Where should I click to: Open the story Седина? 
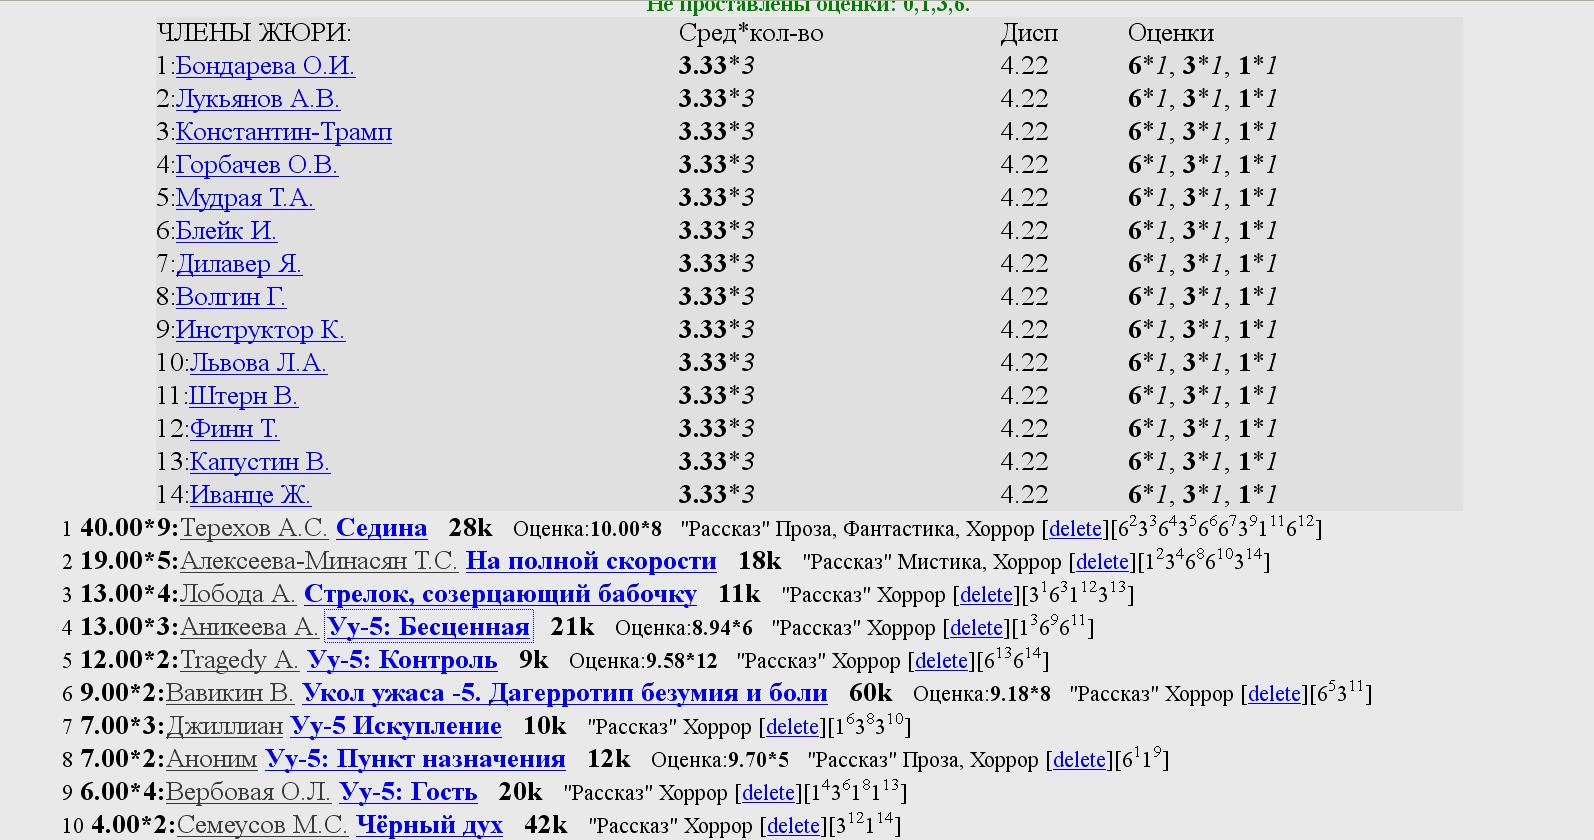(x=382, y=528)
